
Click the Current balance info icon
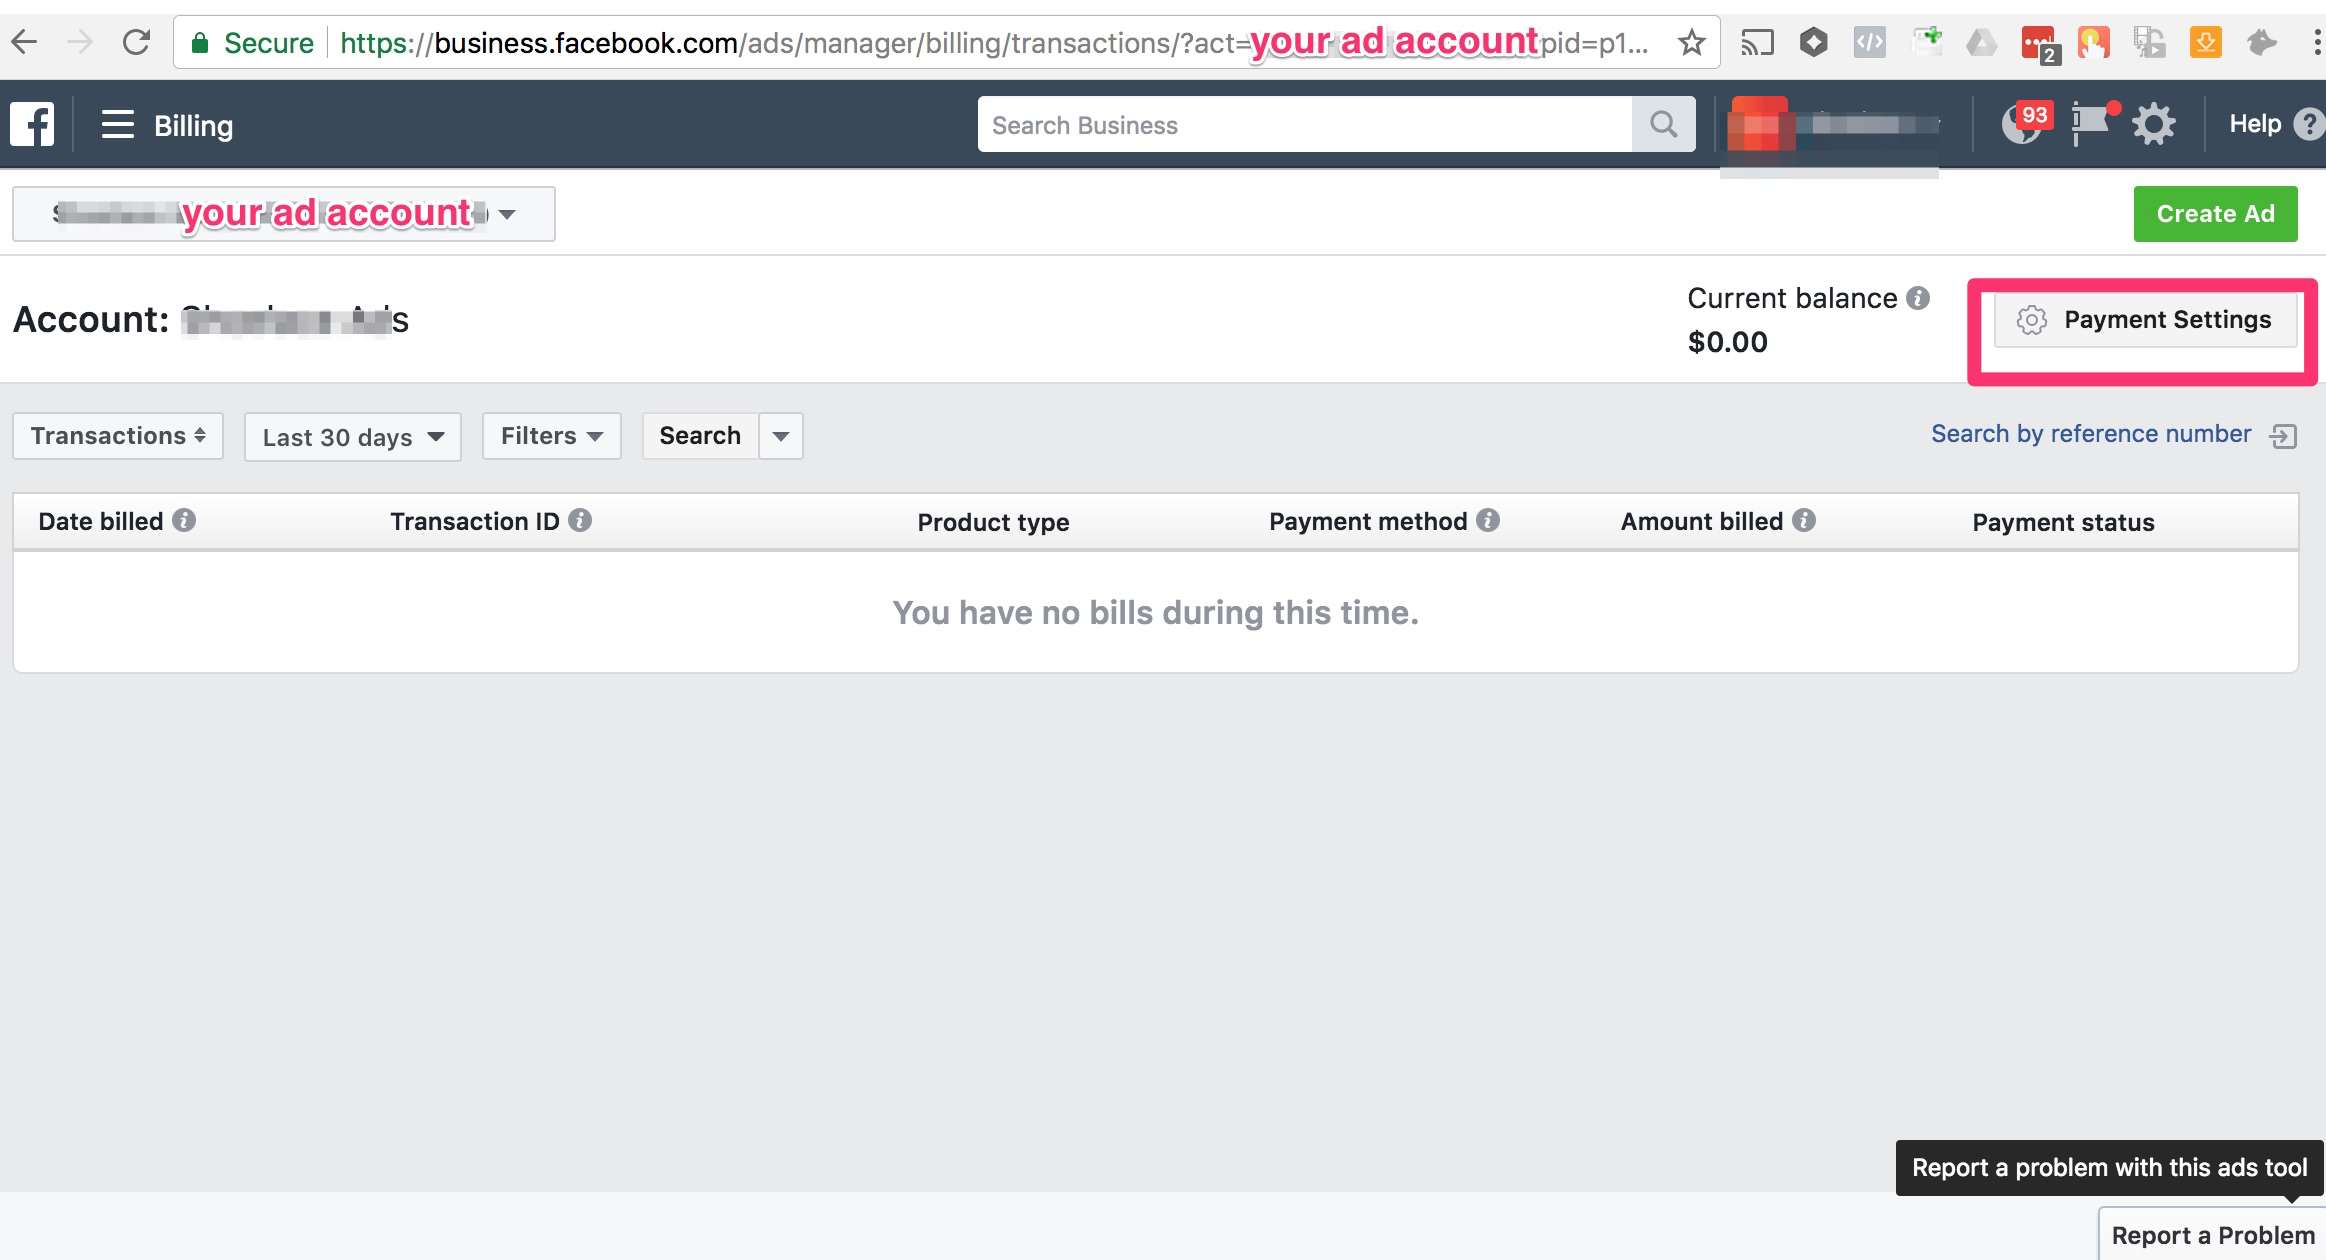click(x=1918, y=298)
